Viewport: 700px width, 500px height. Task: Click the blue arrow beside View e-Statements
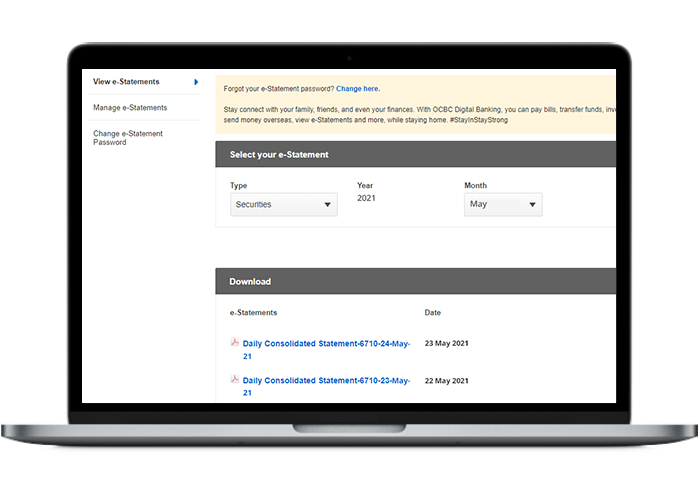click(196, 82)
